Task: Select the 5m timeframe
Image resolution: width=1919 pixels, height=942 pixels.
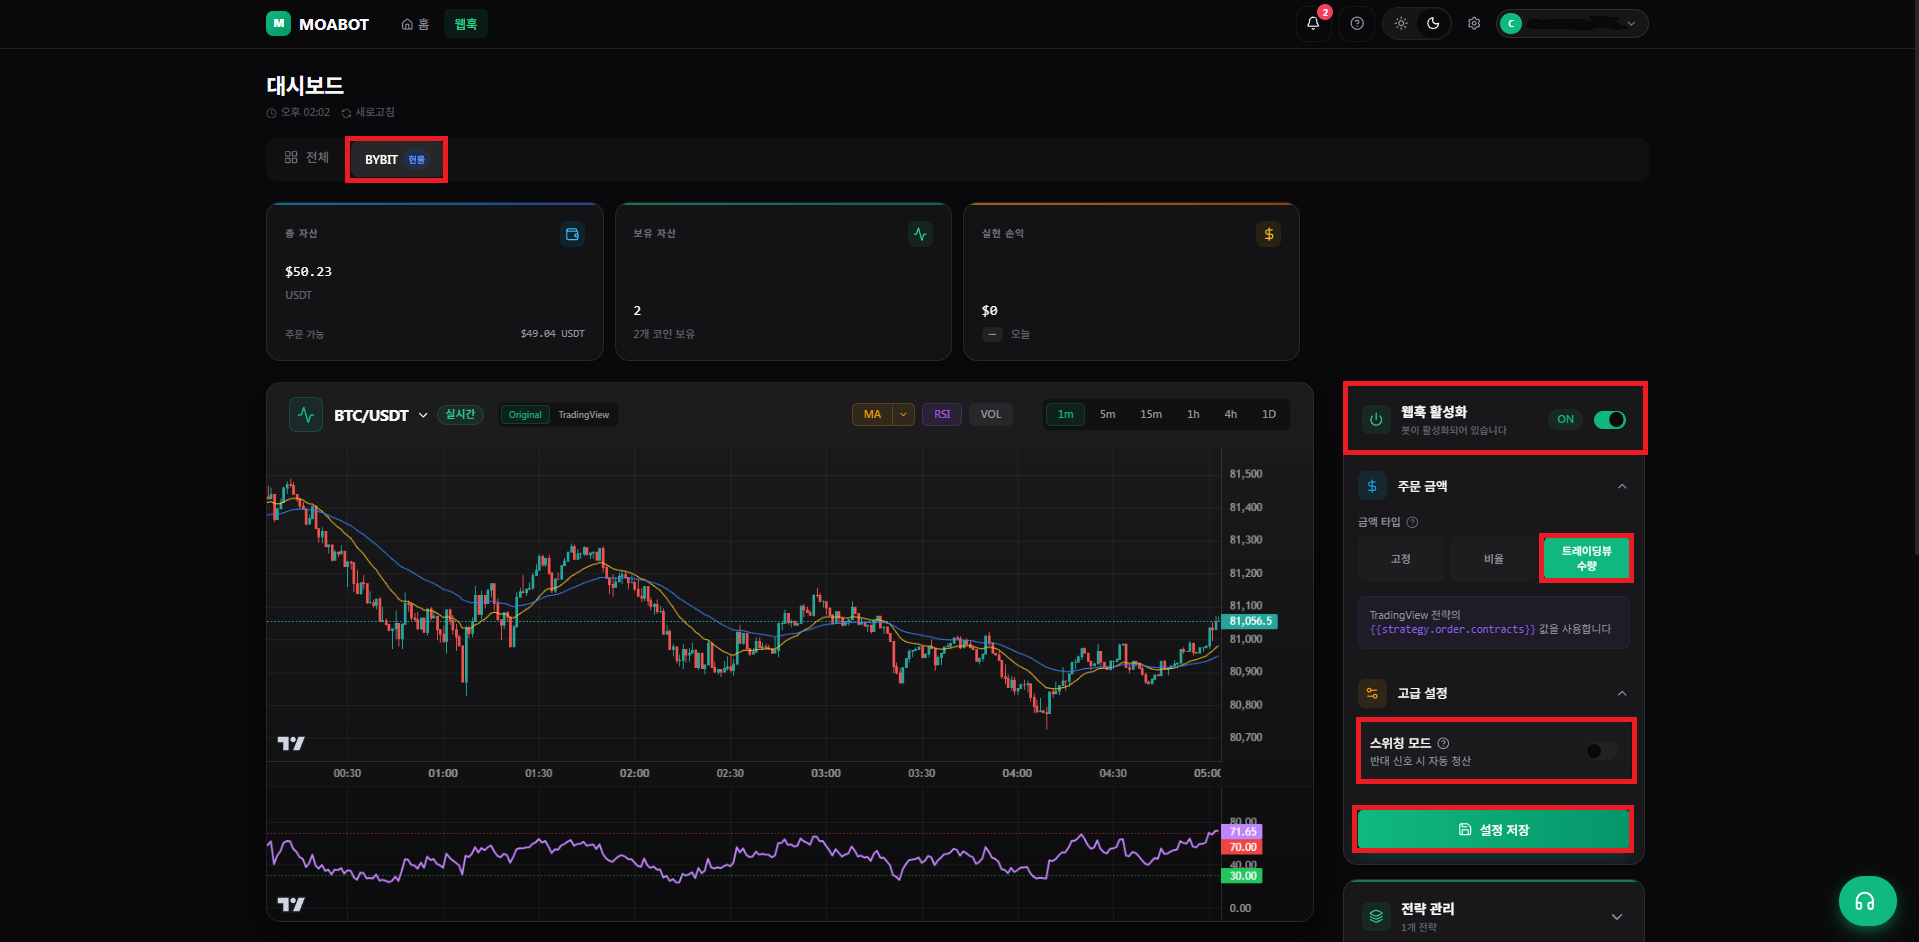Action: (x=1108, y=414)
